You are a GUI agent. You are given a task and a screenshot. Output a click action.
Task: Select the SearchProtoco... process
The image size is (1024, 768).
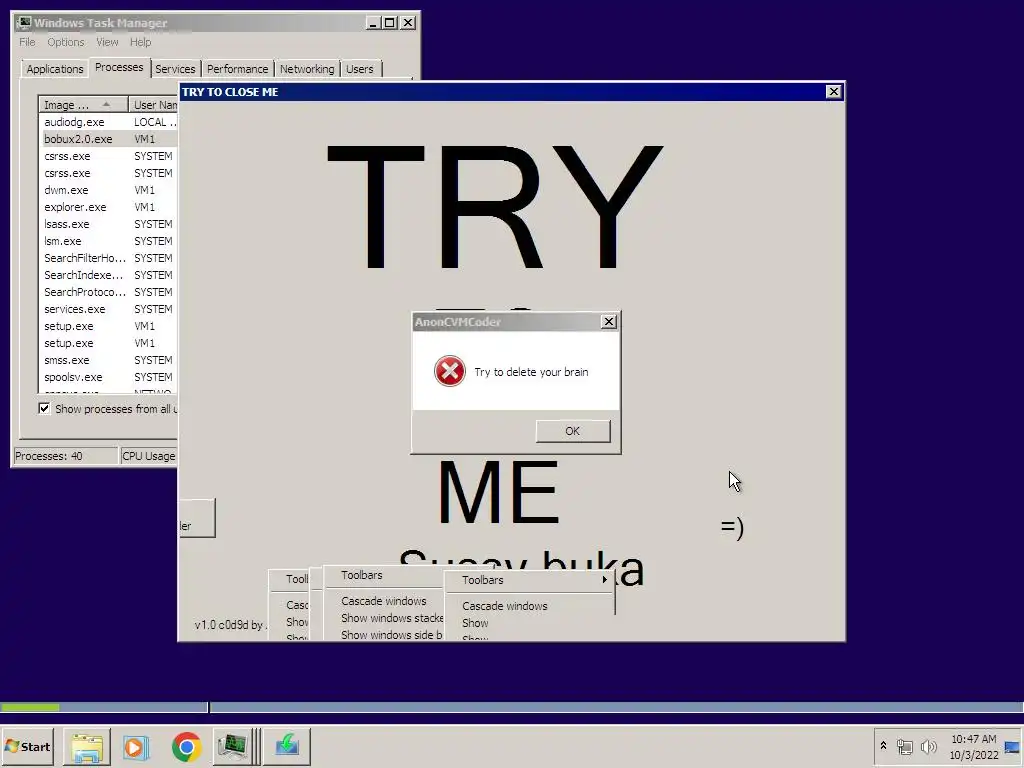click(x=108, y=292)
